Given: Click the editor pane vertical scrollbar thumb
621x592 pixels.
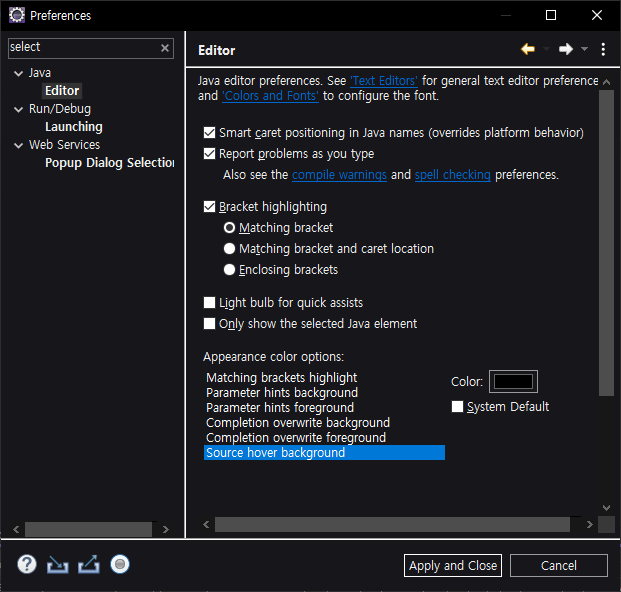Looking at the screenshot, I should [606, 243].
